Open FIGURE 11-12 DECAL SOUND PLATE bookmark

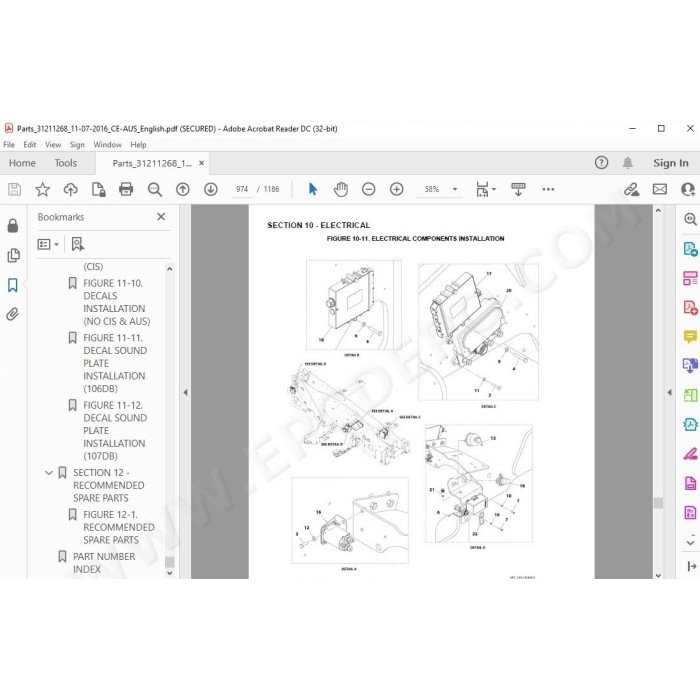pos(115,430)
